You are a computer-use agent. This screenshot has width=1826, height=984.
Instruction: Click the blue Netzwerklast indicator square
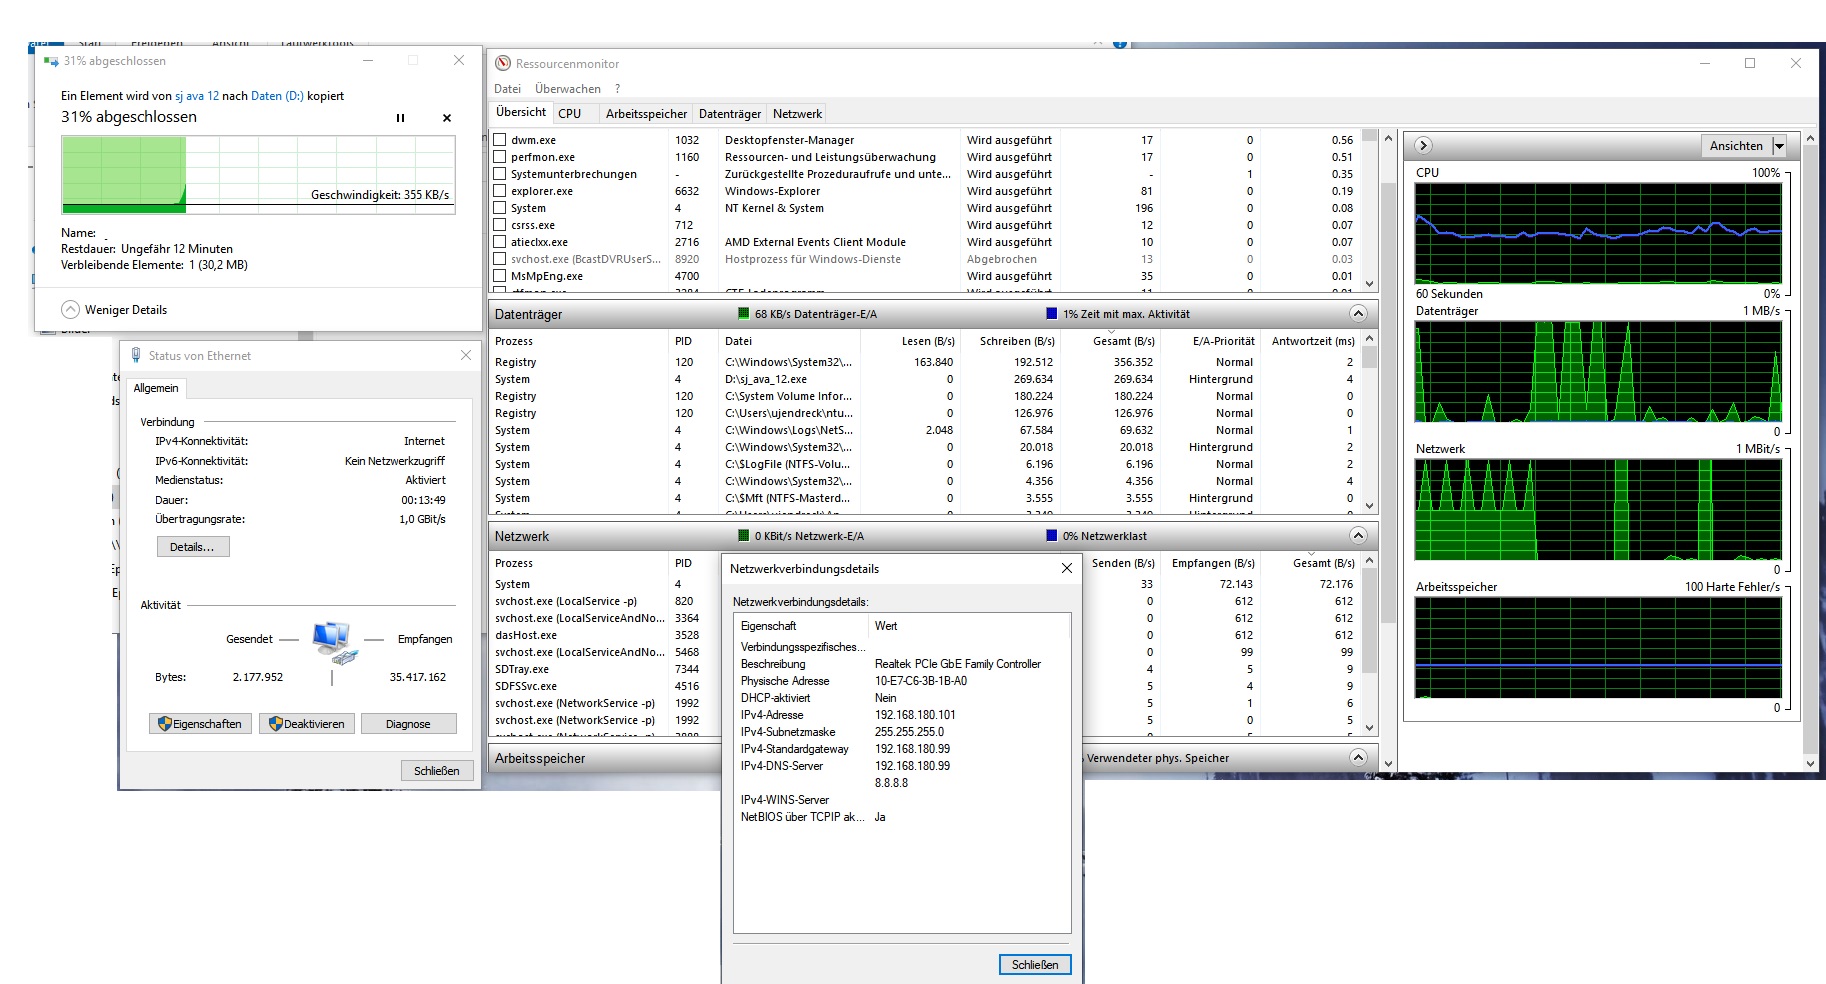[1051, 536]
